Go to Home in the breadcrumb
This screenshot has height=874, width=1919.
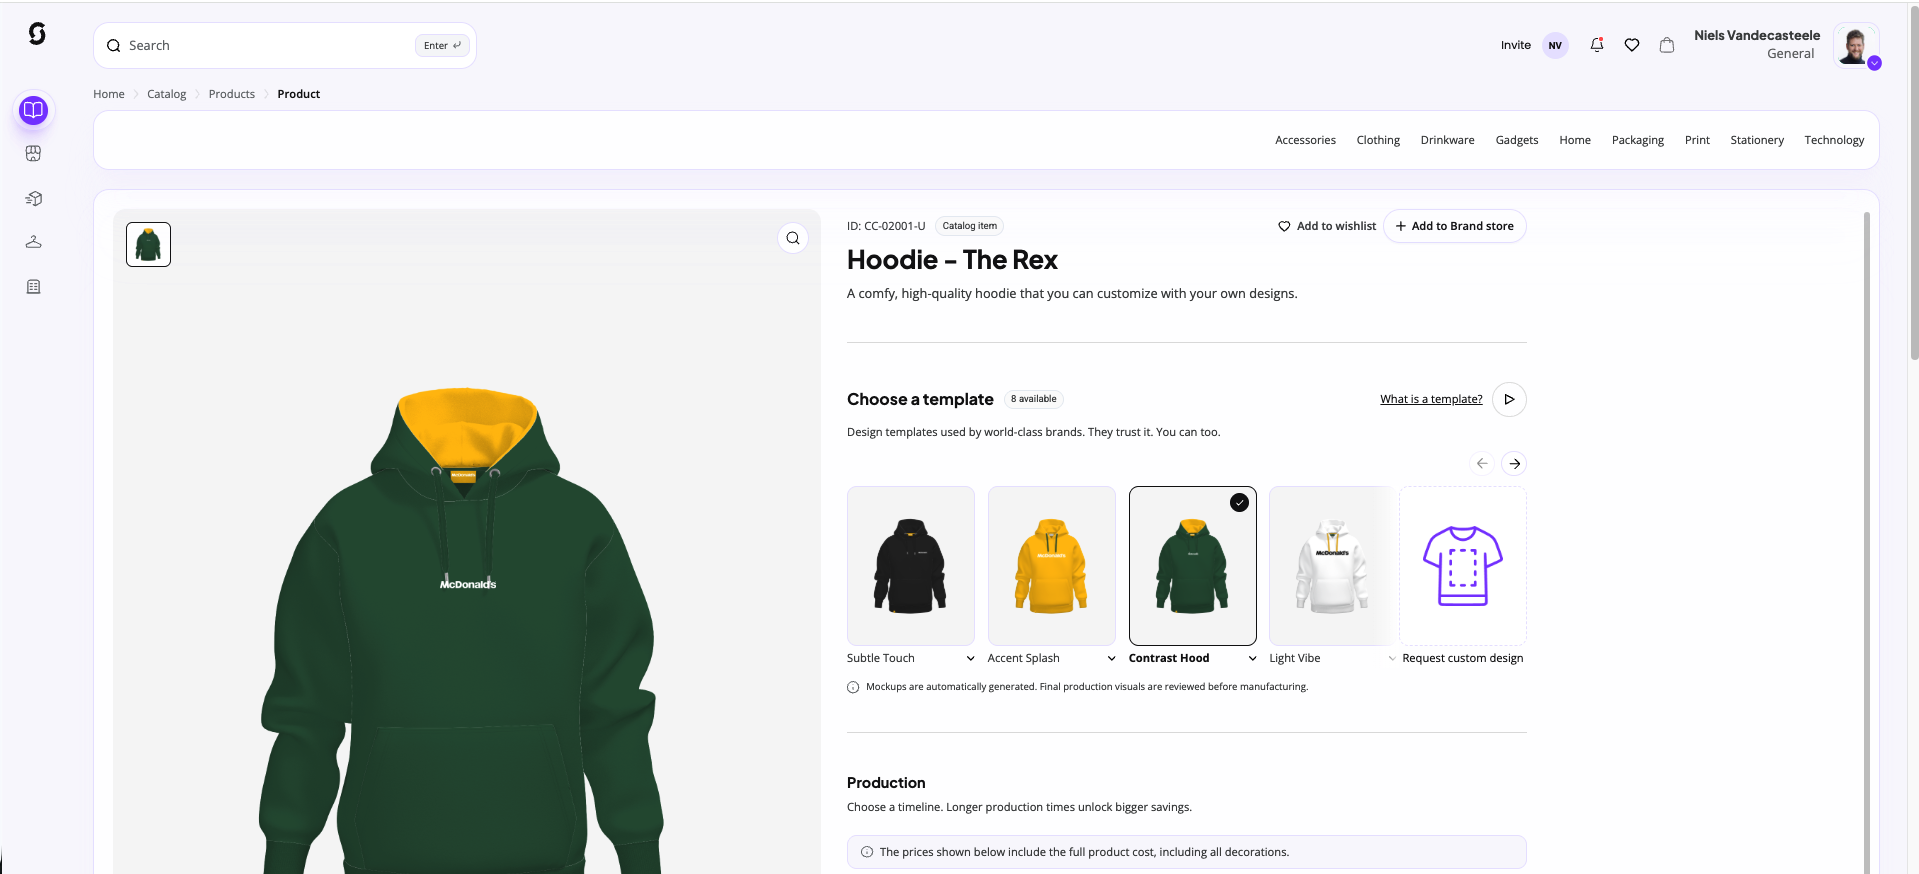pyautogui.click(x=109, y=94)
